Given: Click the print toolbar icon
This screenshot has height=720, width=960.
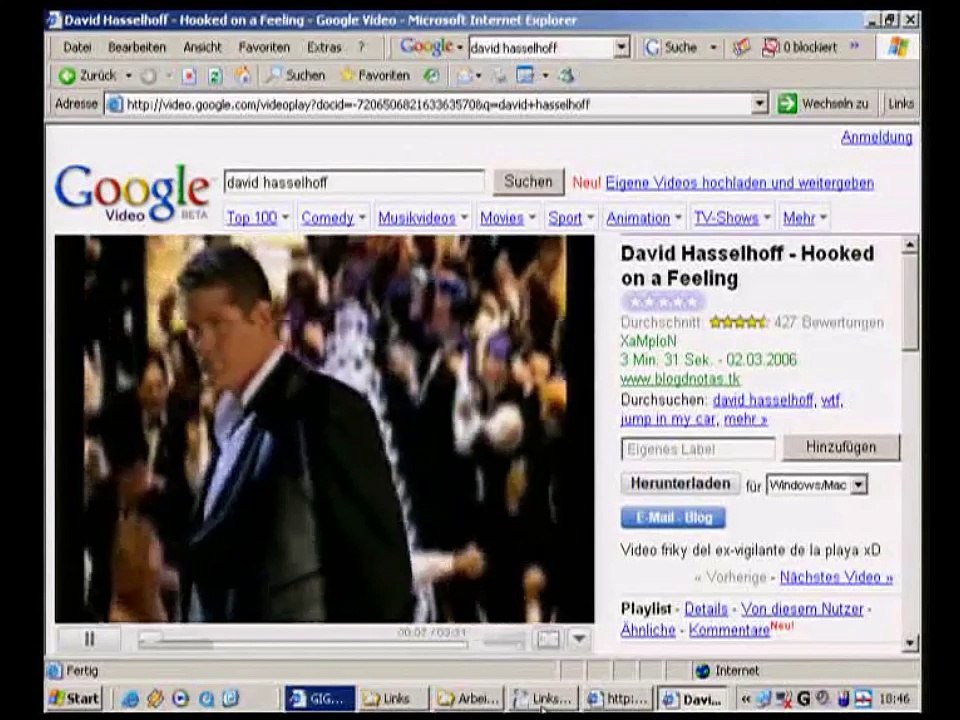Looking at the screenshot, I should click(500, 76).
